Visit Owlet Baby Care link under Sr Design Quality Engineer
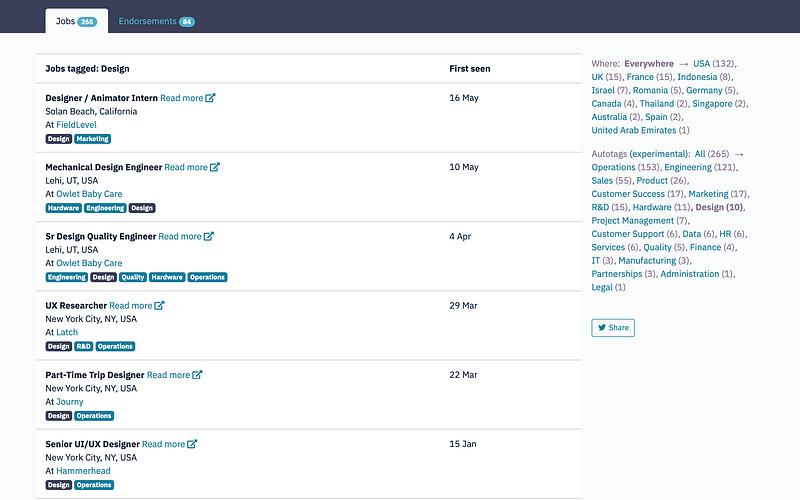Screen dimensions: 800x500 pos(89,263)
